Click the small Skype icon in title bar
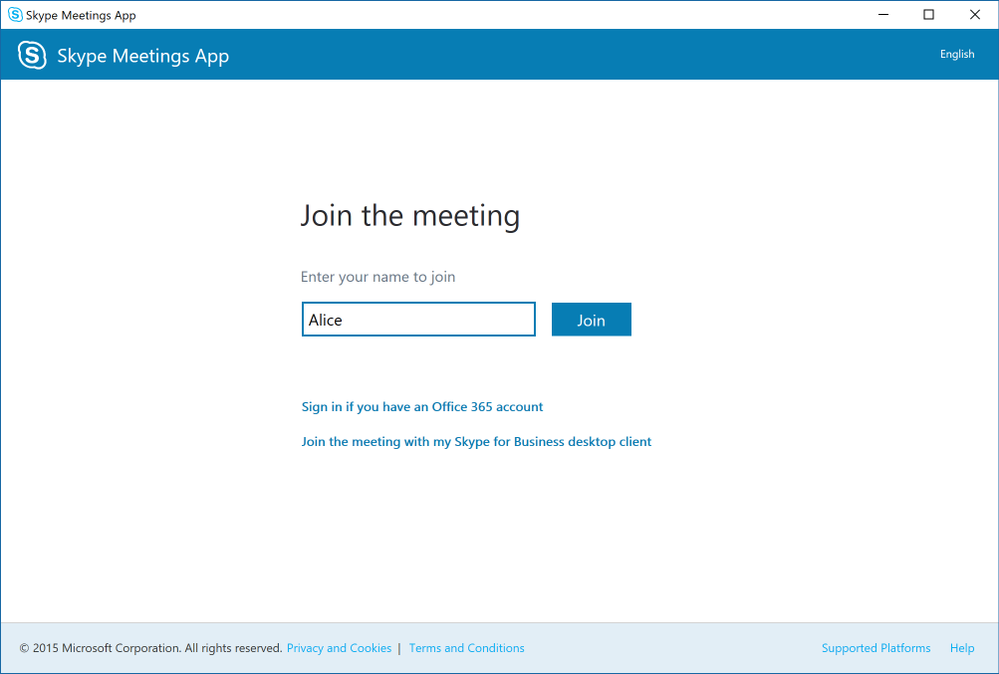 [x=15, y=15]
